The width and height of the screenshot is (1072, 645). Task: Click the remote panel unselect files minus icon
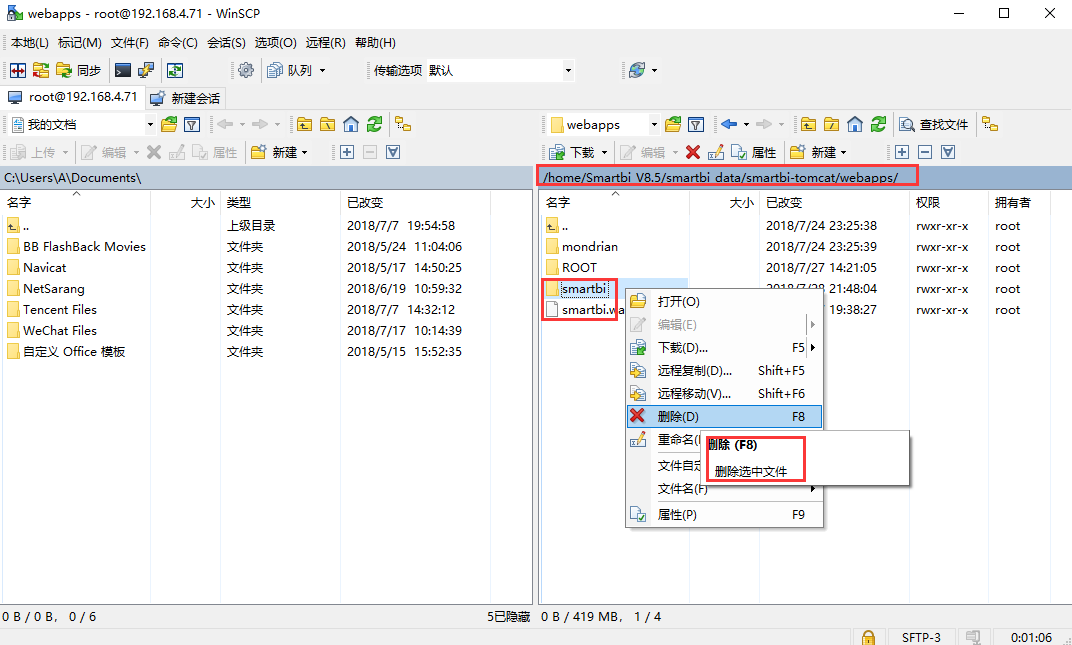(x=925, y=152)
